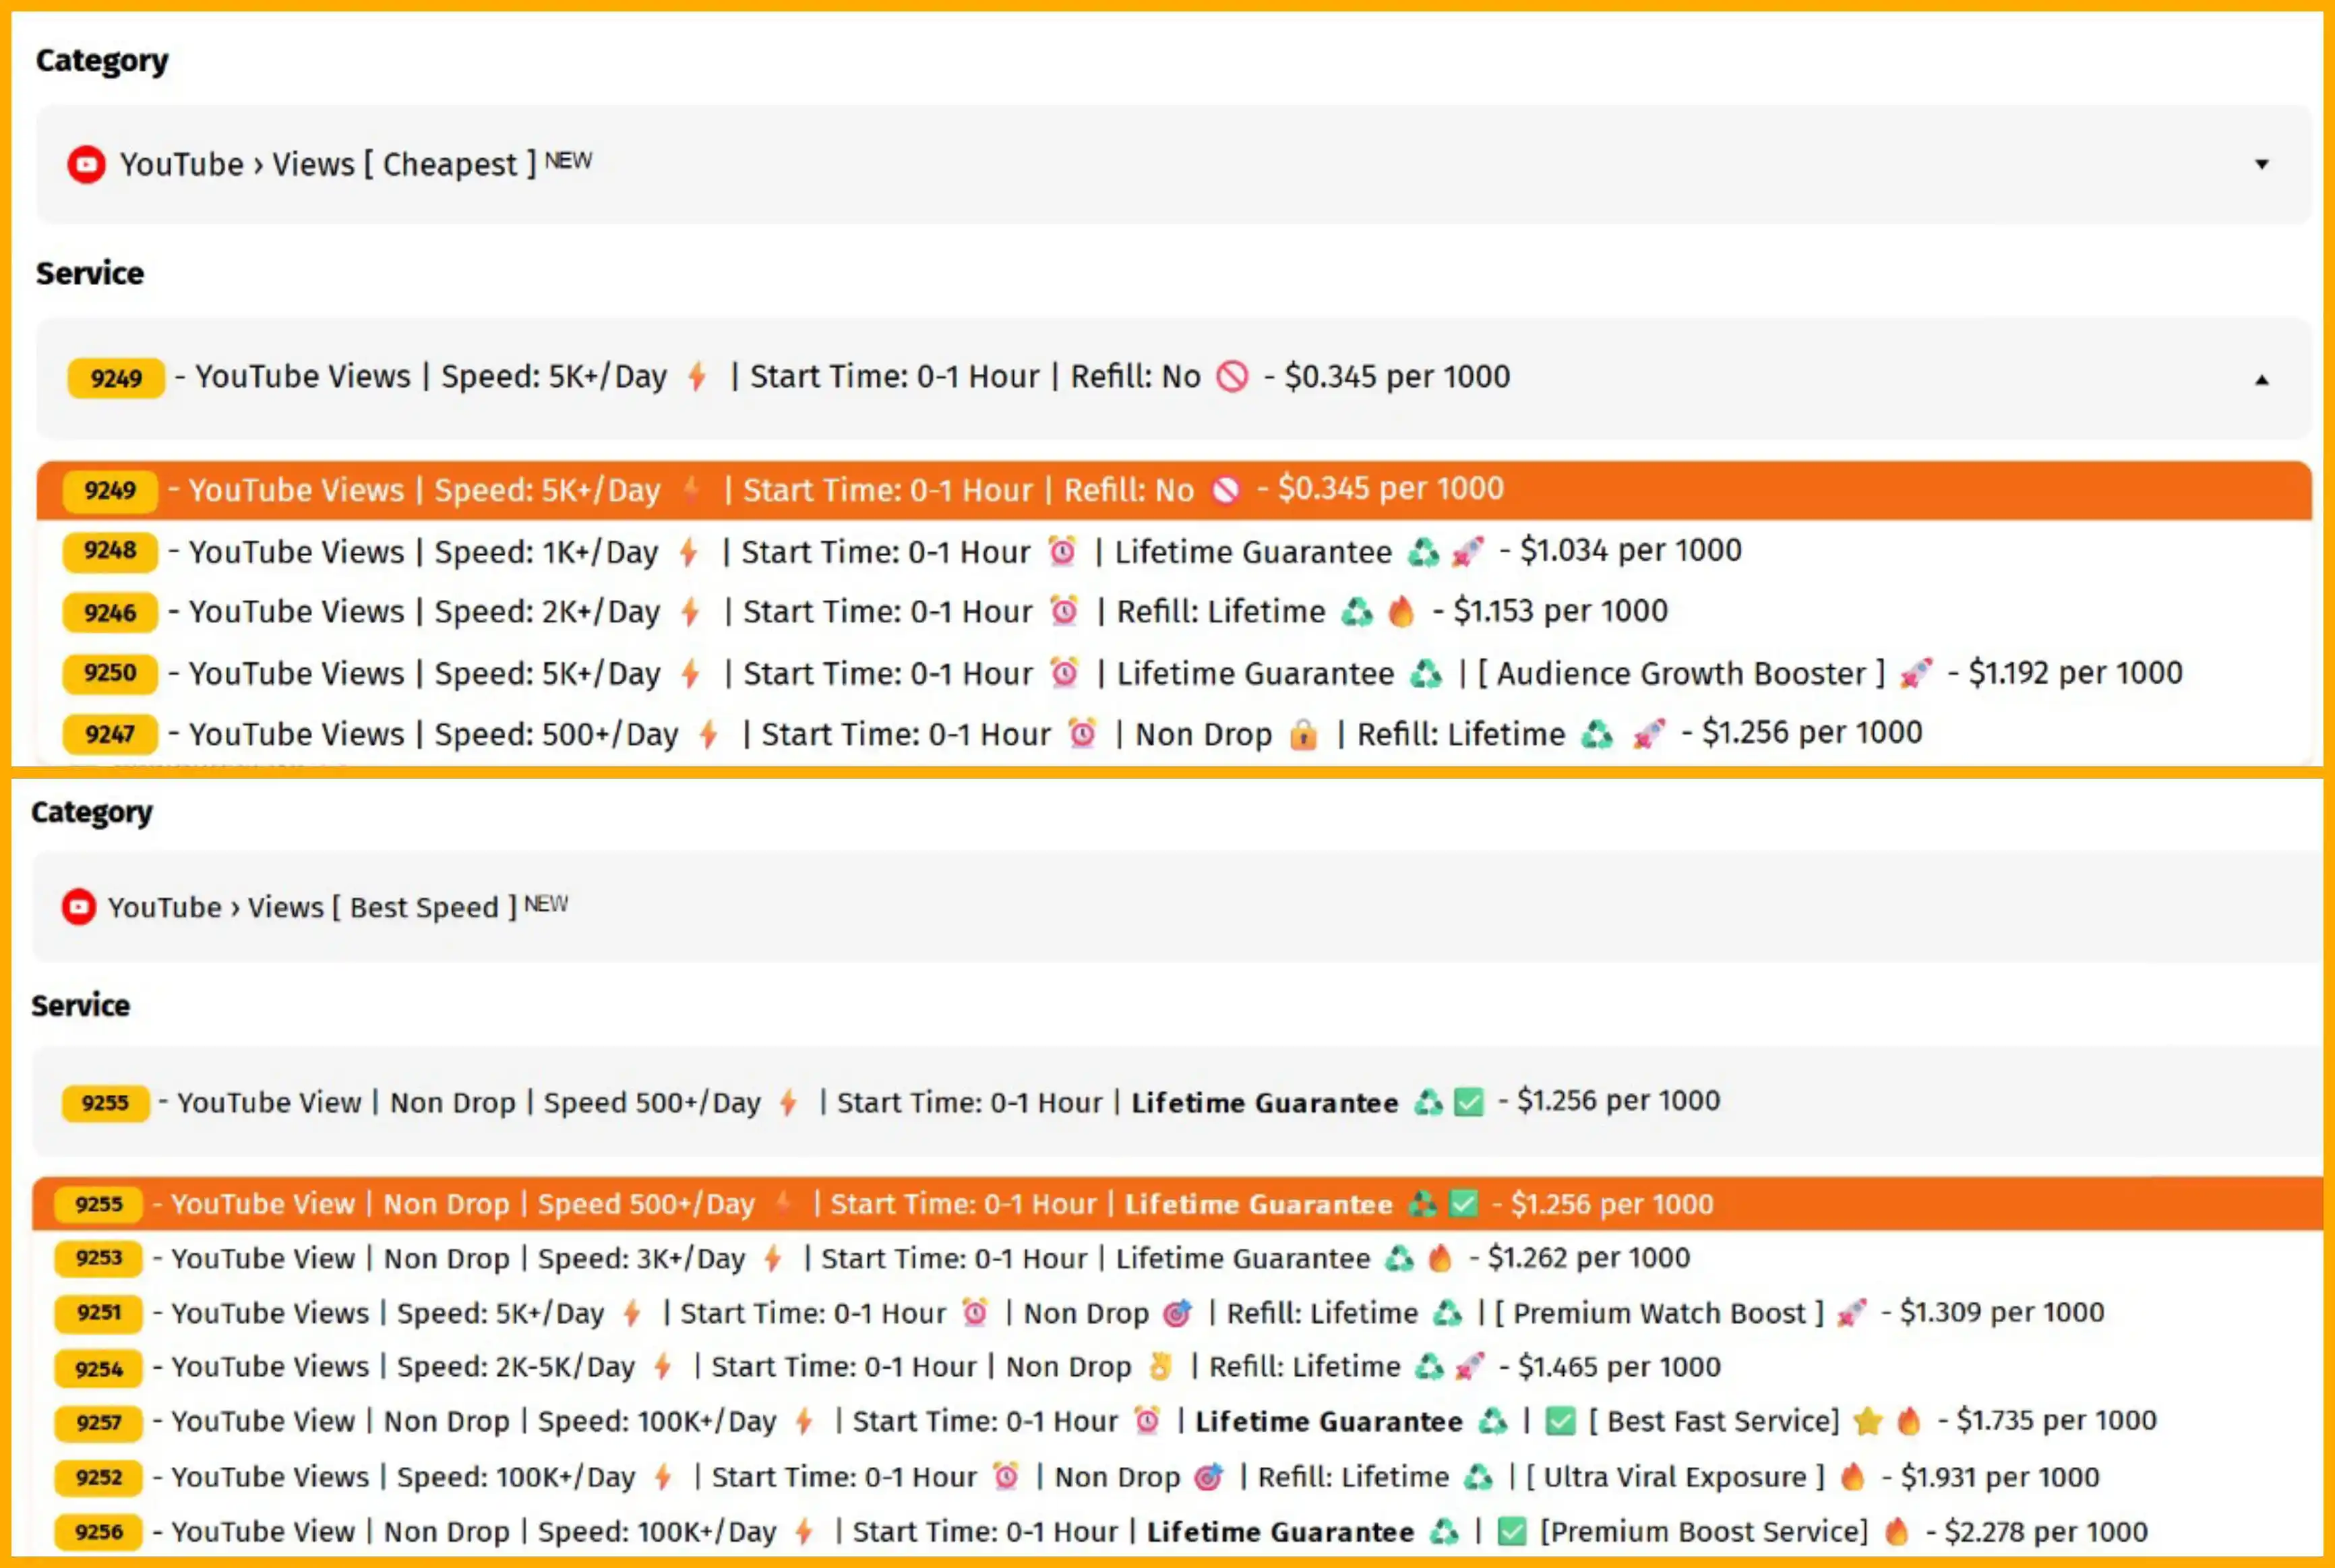This screenshot has height=1568, width=2335.
Task: Click the 9250 ID badge
Action: [110, 673]
